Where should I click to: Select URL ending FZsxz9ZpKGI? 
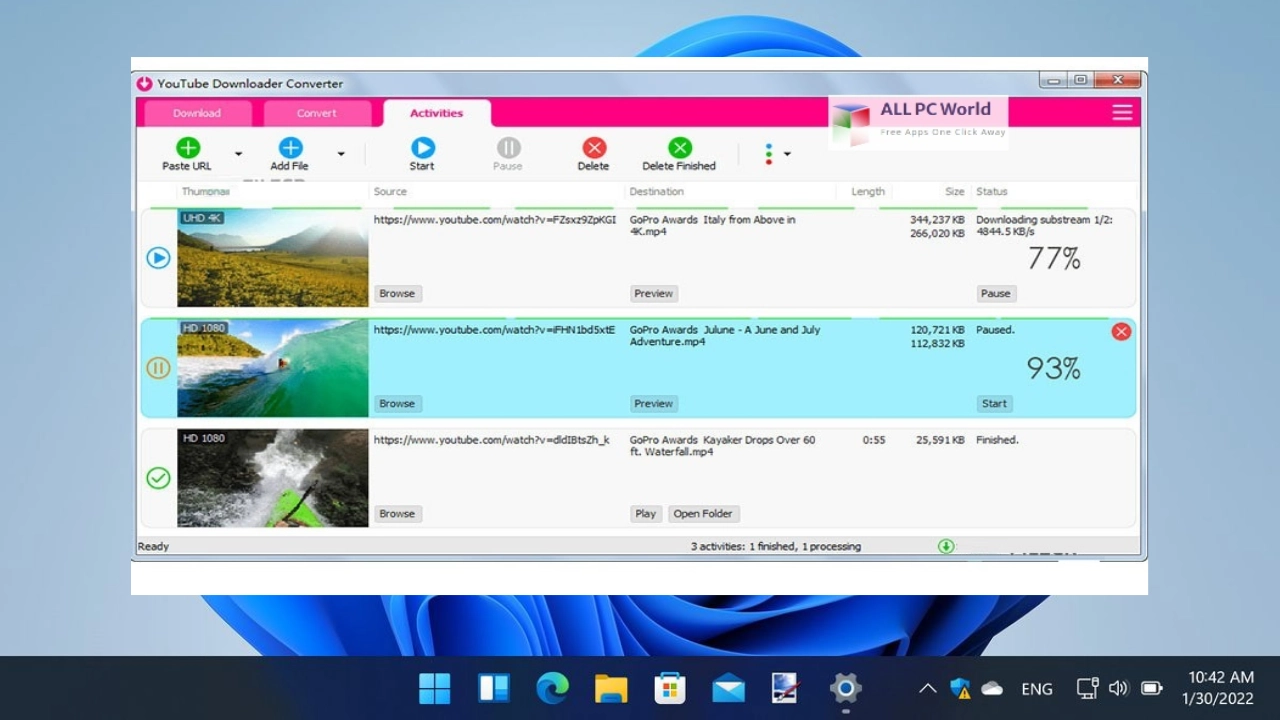[495, 220]
